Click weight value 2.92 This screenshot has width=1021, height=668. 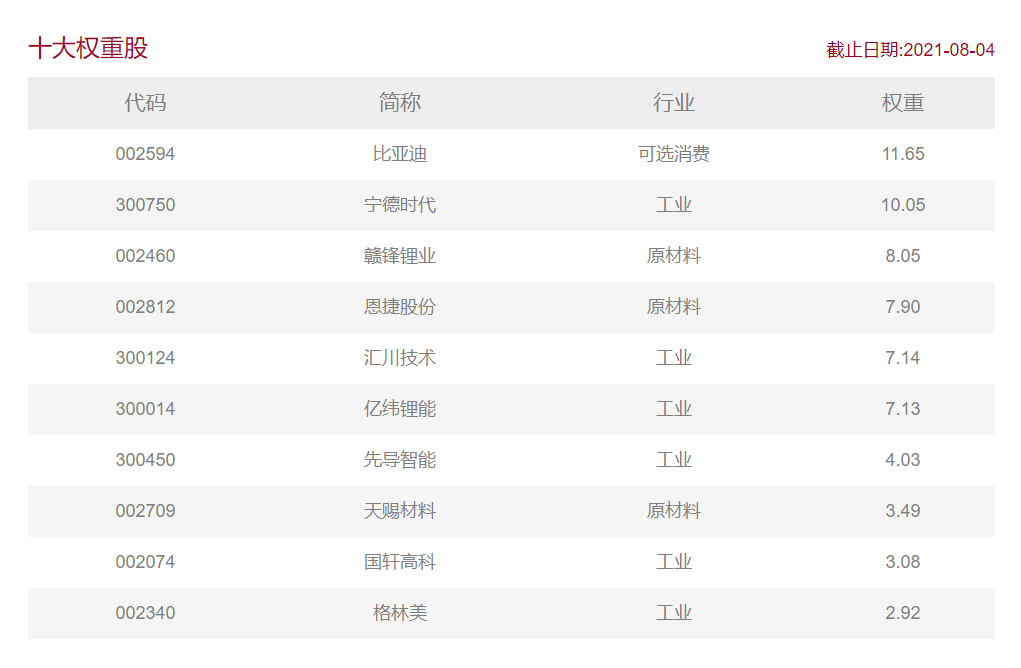tap(903, 613)
